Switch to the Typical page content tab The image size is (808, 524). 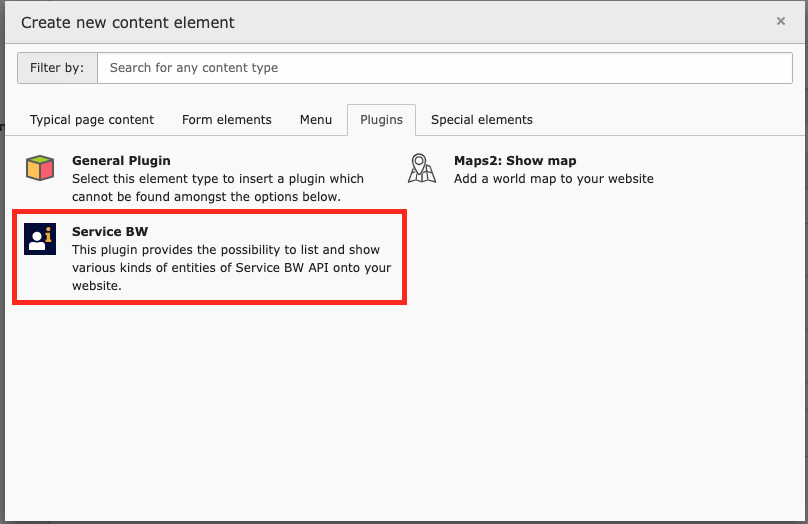[92, 120]
